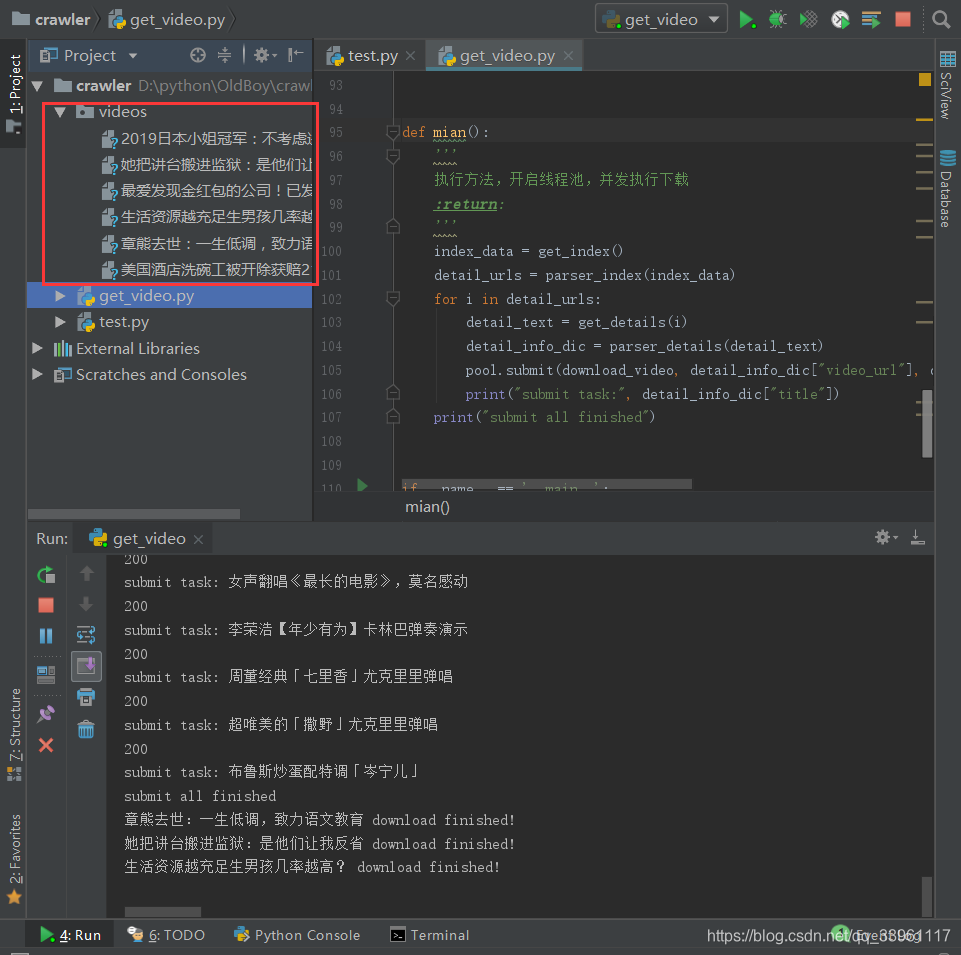Open Project panel settings gear
The image size is (961, 955).
click(x=264, y=55)
